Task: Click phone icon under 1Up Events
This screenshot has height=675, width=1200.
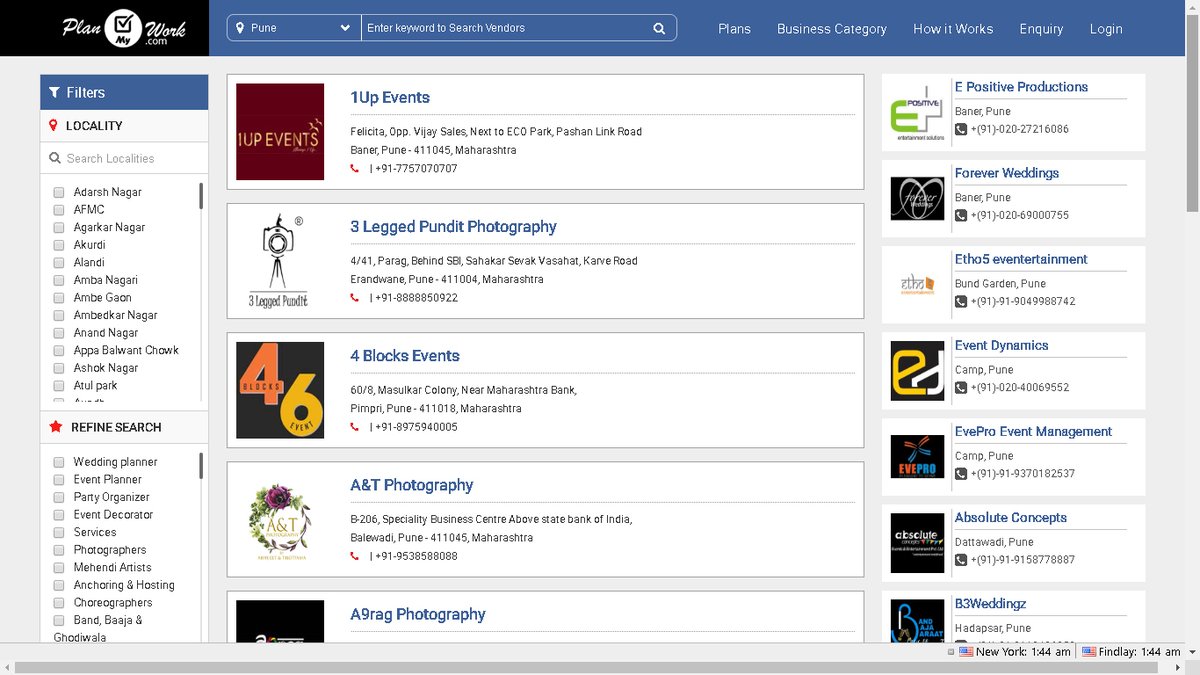Action: coord(355,169)
